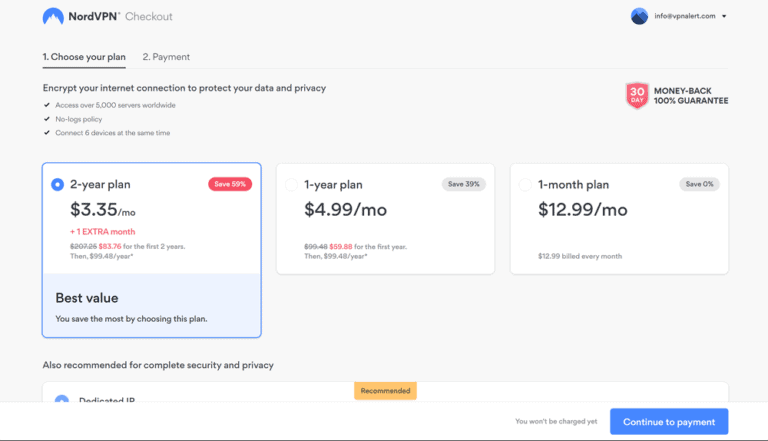This screenshot has height=441, width=768.
Task: Click the 30-day money-back shield badge
Action: [x=637, y=95]
